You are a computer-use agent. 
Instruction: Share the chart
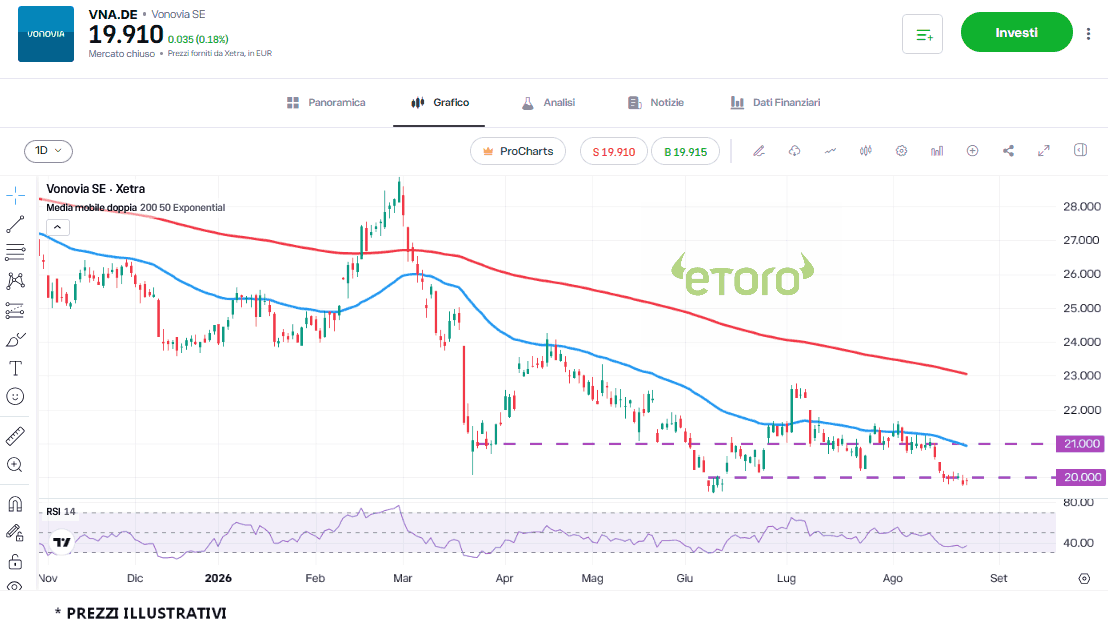click(x=1008, y=150)
